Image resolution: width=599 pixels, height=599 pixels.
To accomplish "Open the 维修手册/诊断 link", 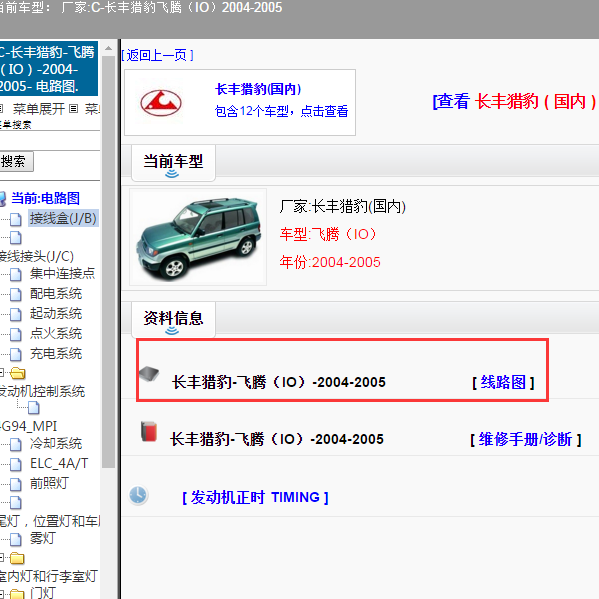I will click(525, 440).
